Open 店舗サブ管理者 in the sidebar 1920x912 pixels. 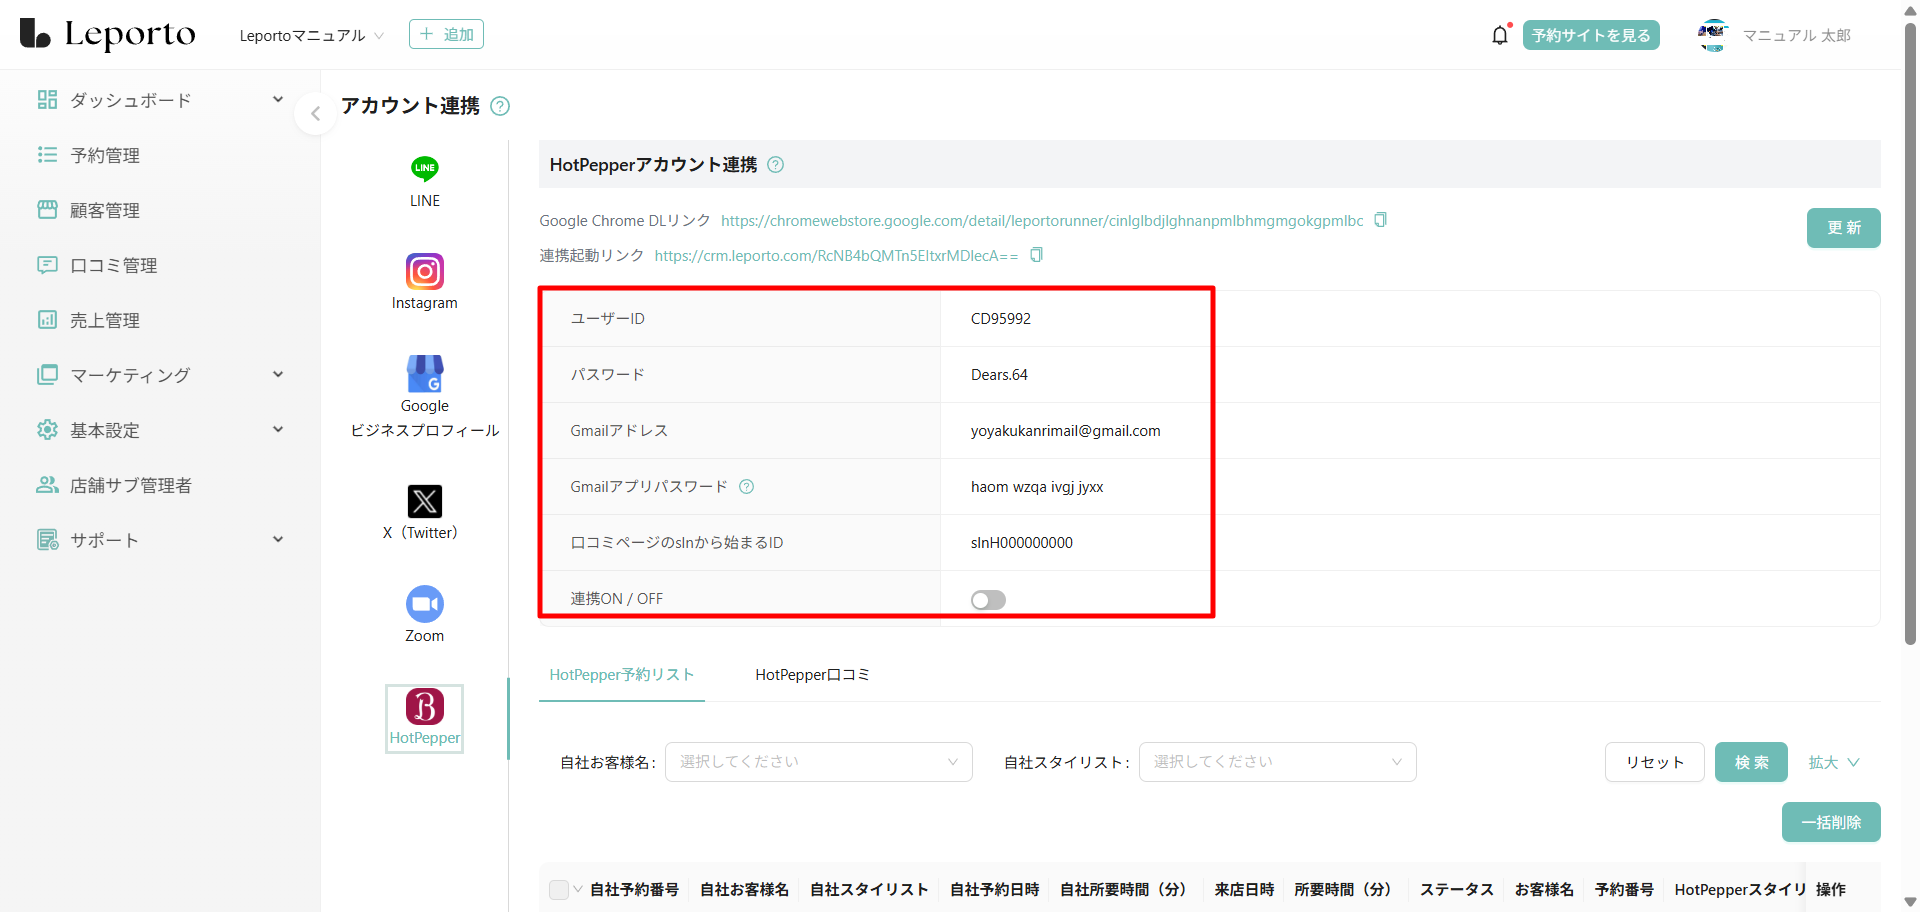click(131, 485)
